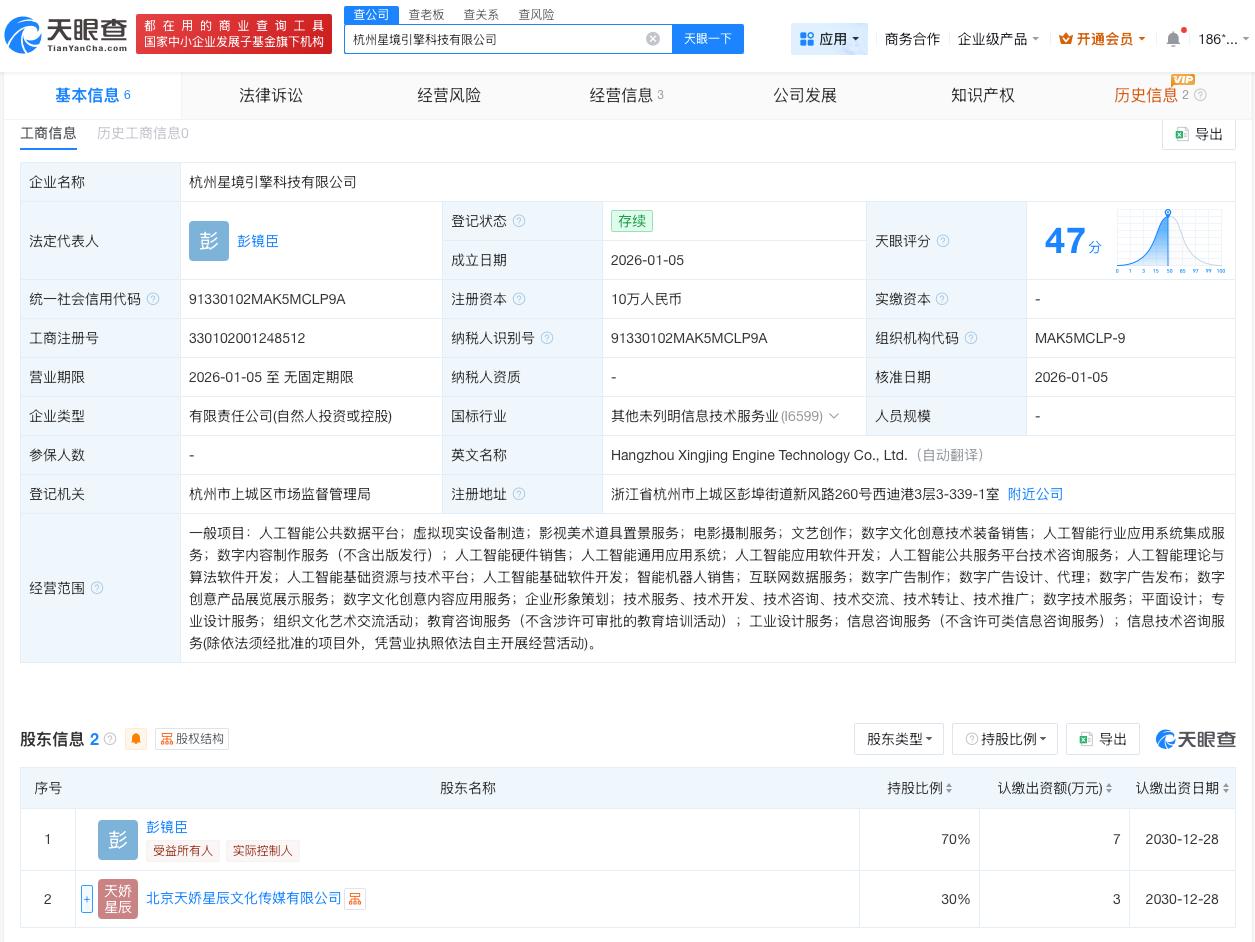Viewport: 1255px width, 942px height.
Task: Click 导出 export icon in shareholder section
Action: (1086, 739)
